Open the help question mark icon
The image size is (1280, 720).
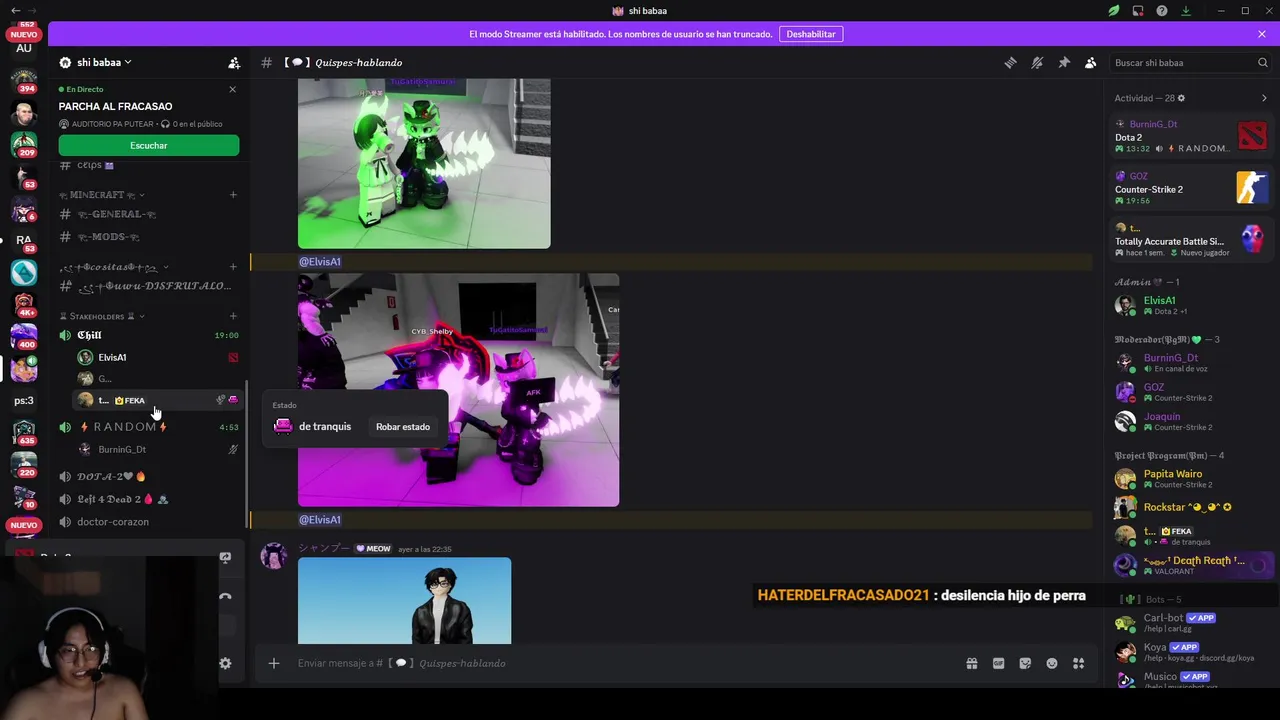[x=1162, y=11]
